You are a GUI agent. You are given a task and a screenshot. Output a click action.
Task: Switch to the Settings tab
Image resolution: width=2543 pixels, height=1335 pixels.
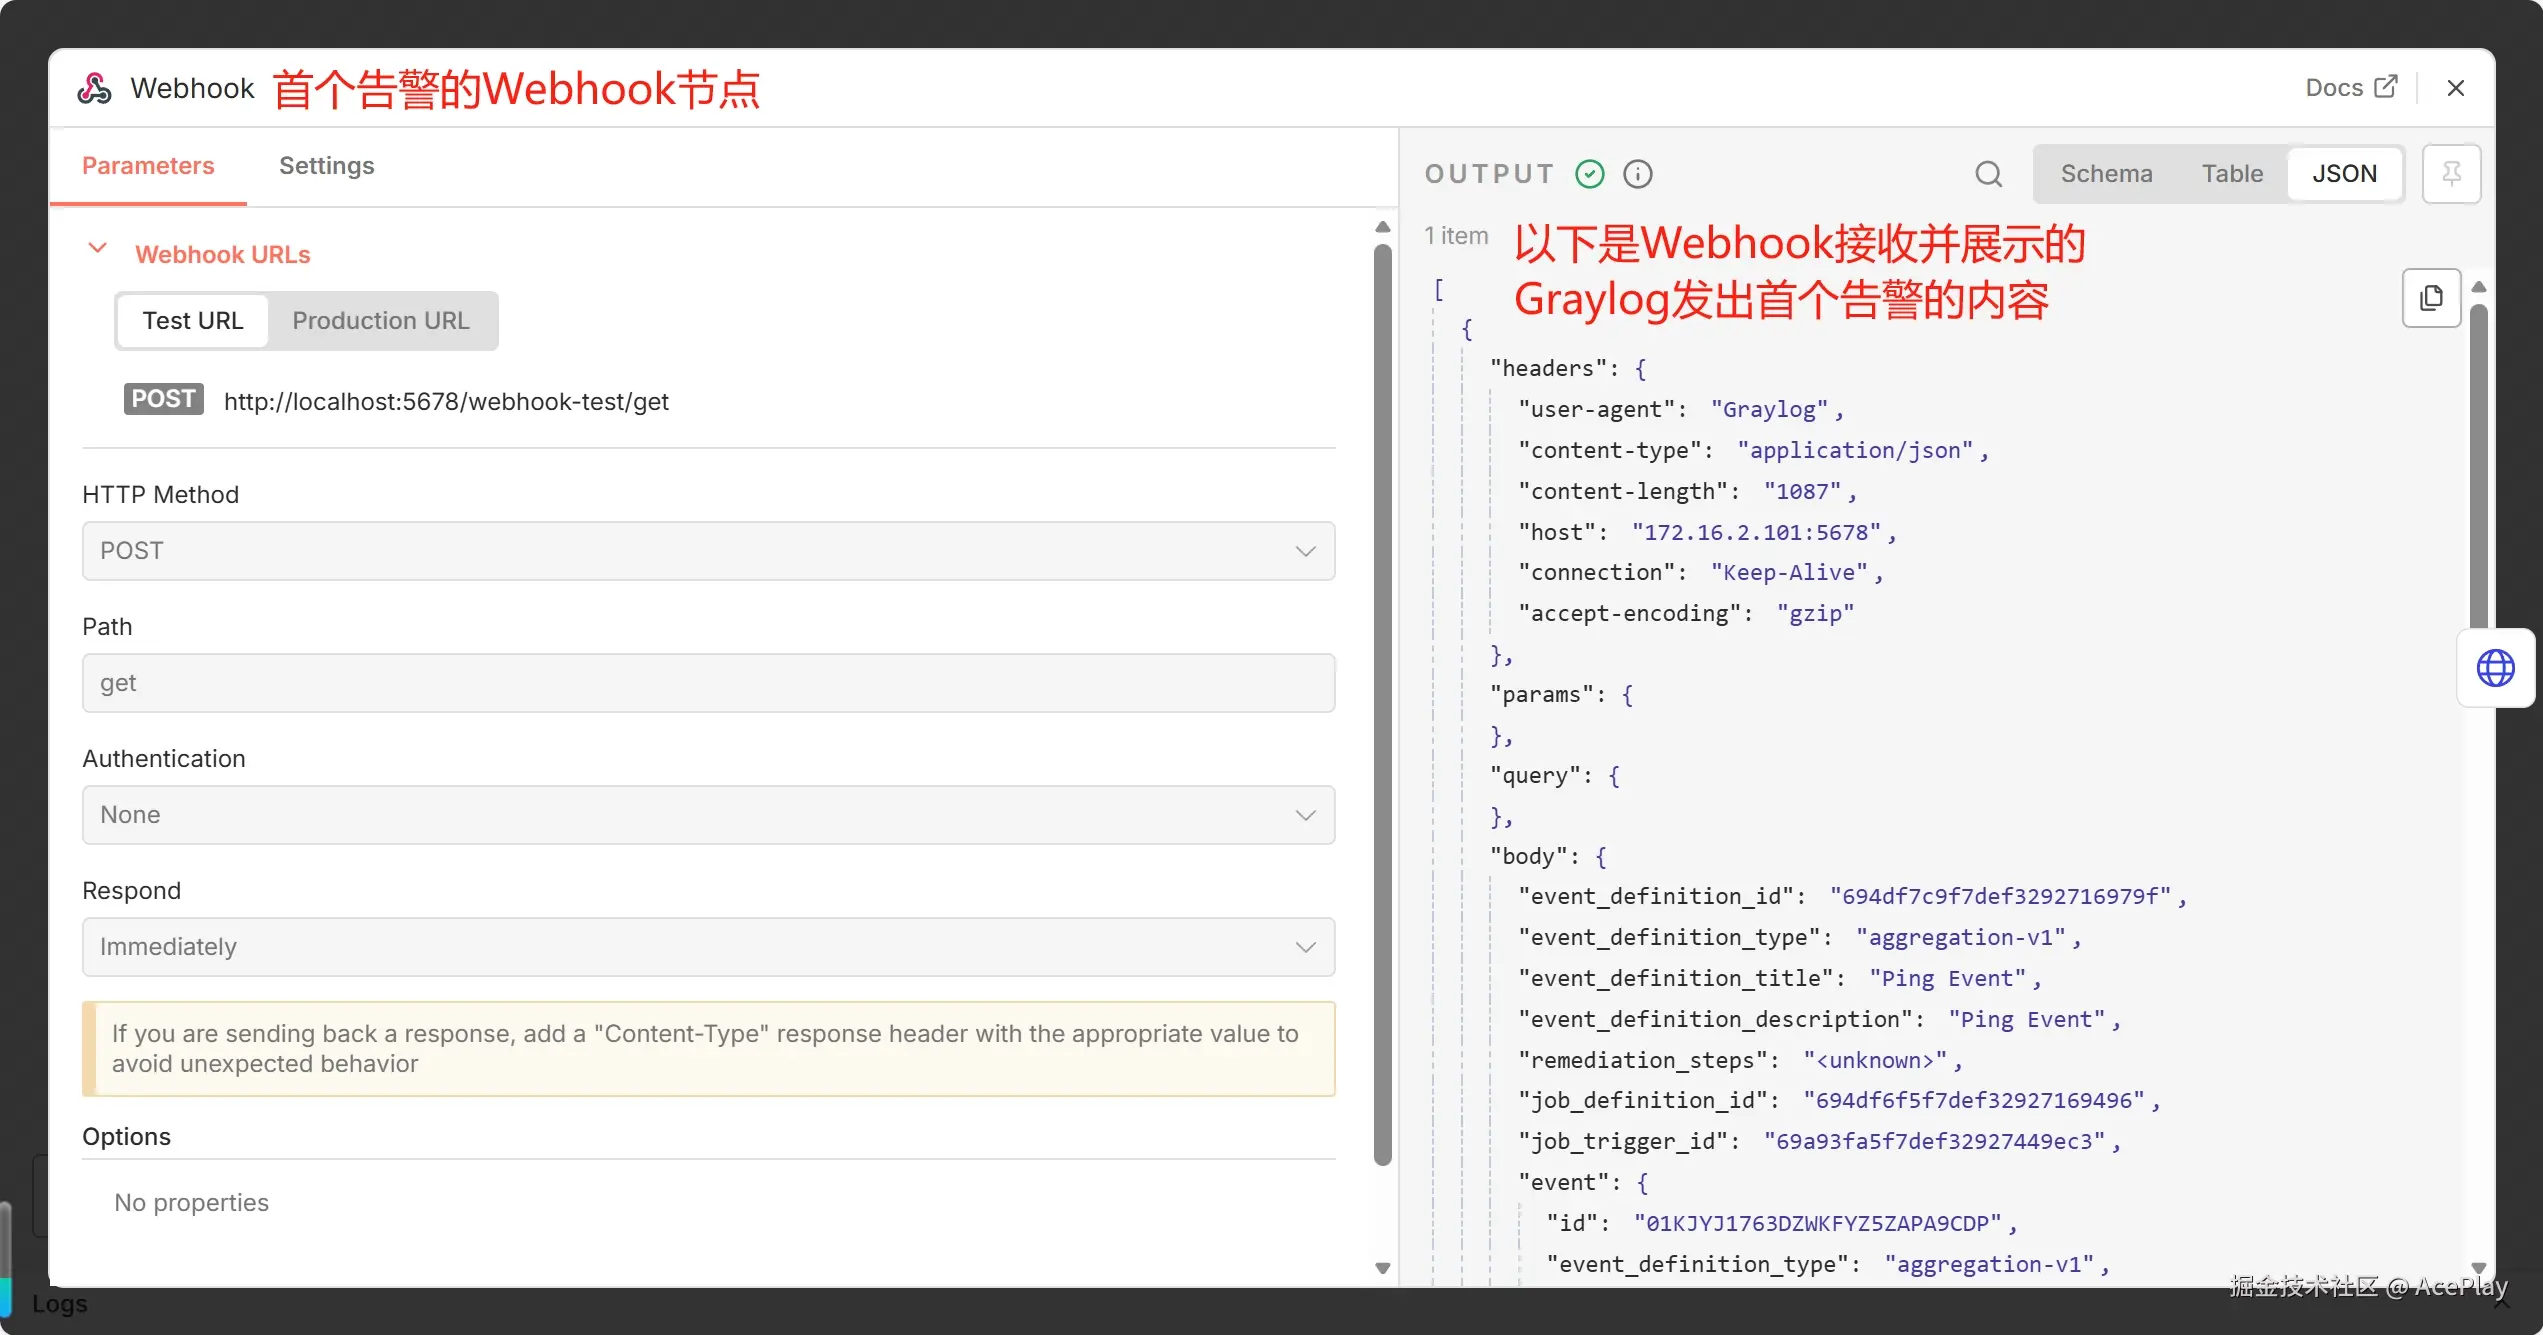[326, 166]
